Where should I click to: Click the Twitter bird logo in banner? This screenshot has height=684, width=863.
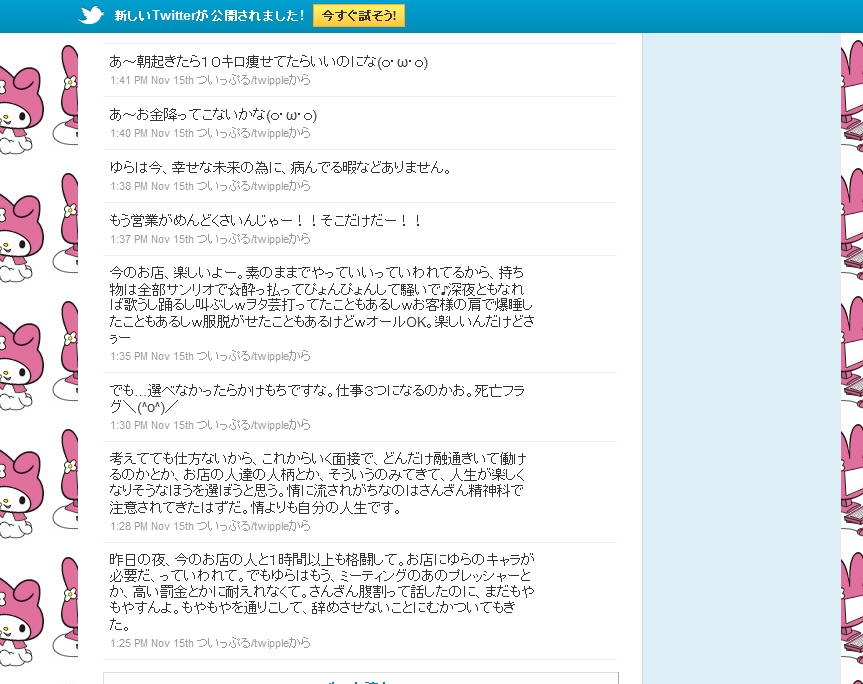(91, 15)
